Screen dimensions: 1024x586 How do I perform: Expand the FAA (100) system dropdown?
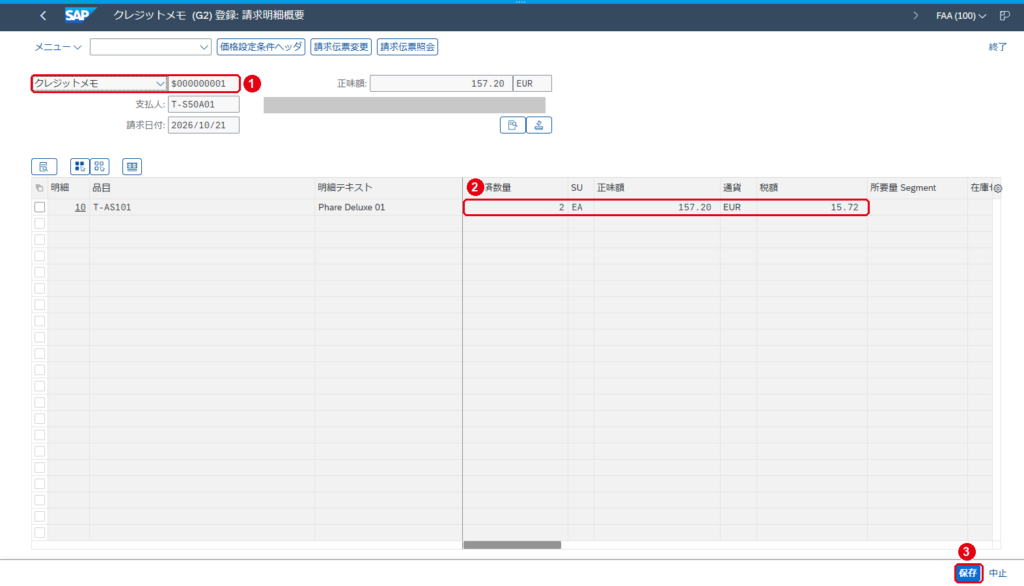point(961,16)
